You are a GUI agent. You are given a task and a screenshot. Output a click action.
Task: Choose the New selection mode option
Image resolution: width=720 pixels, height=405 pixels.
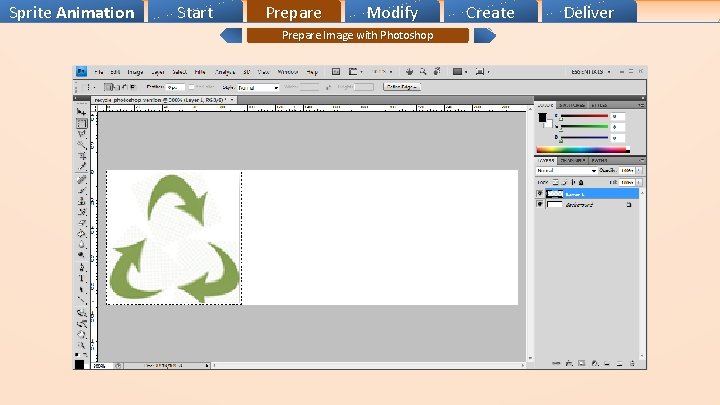pos(108,87)
